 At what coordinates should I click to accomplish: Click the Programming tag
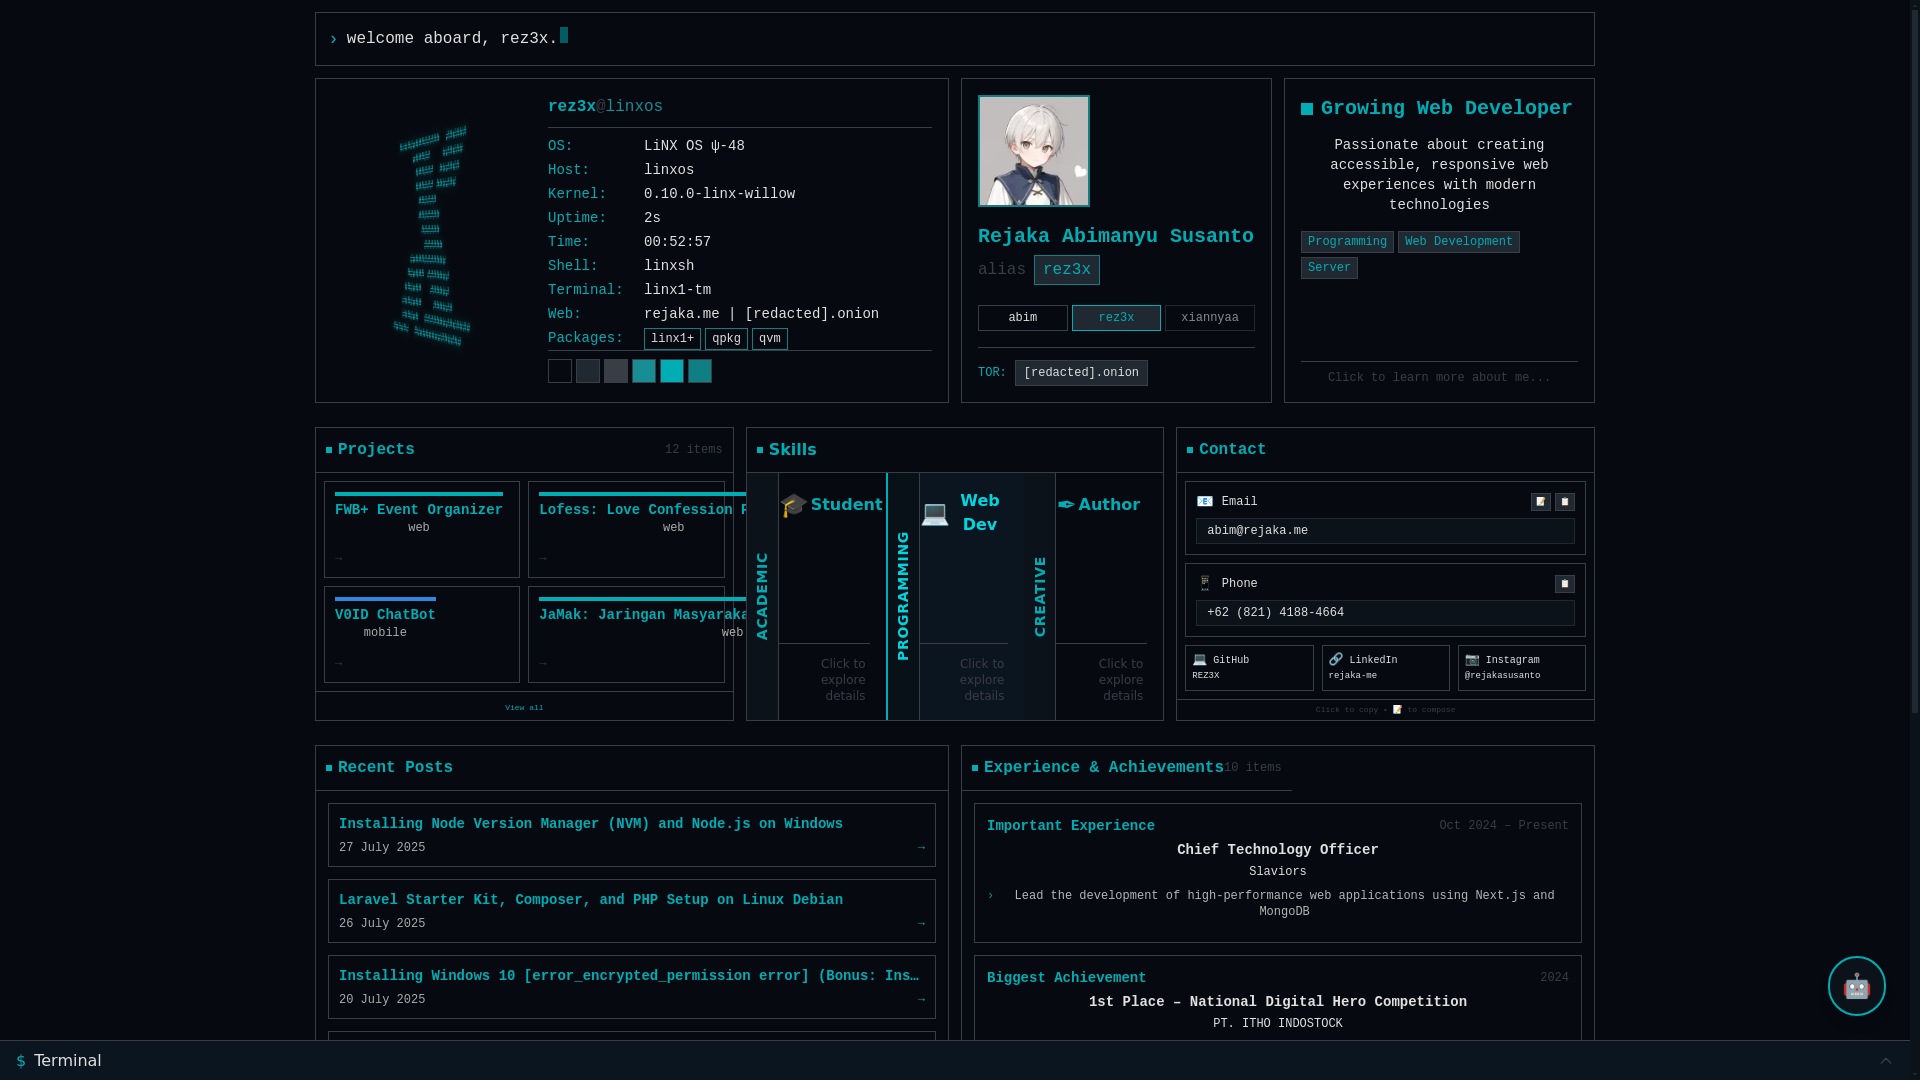coord(1347,242)
